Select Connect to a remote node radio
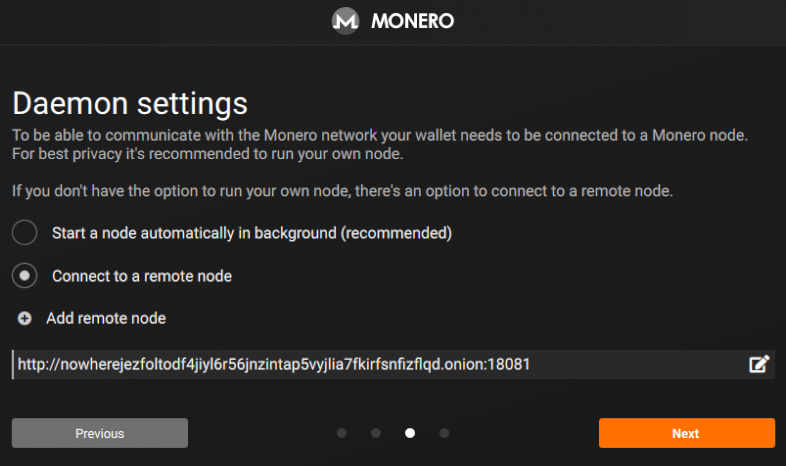This screenshot has width=786, height=466. (25, 276)
